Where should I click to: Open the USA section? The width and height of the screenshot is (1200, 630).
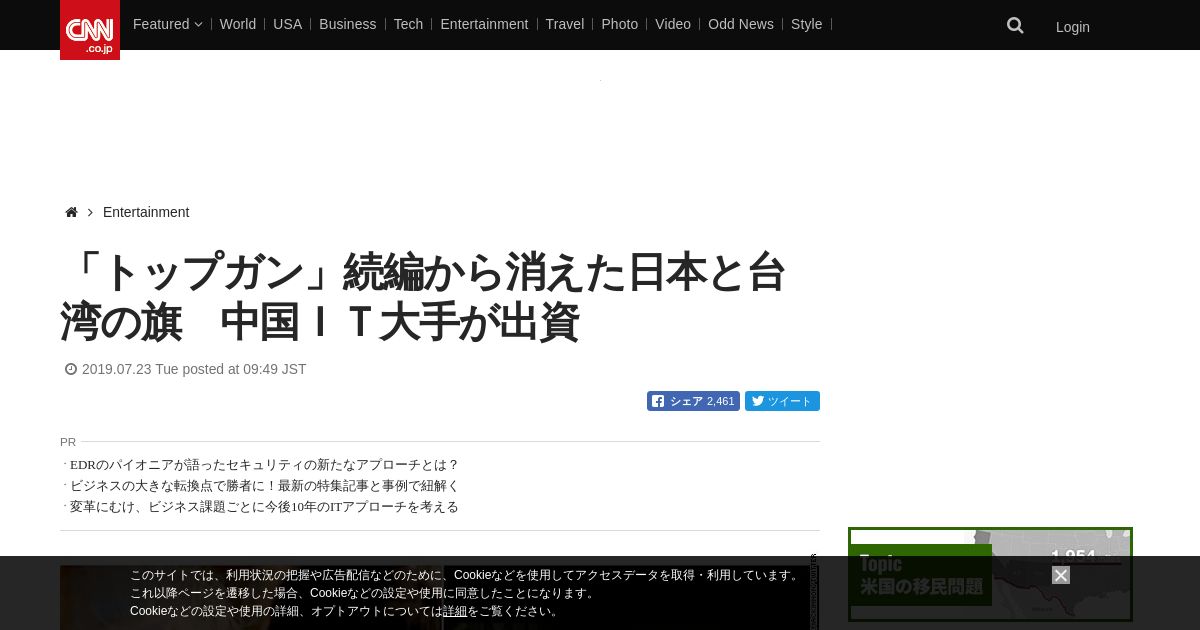287,24
